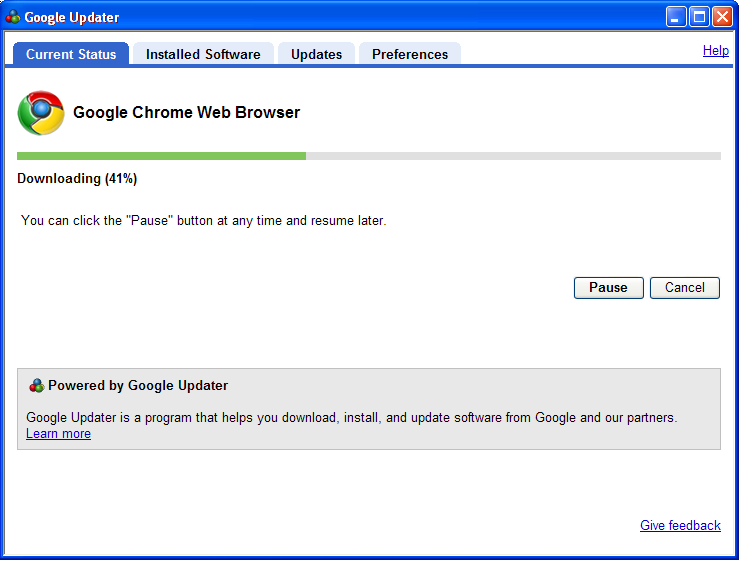
Task: Click the Google Updater window title text
Action: point(72,17)
